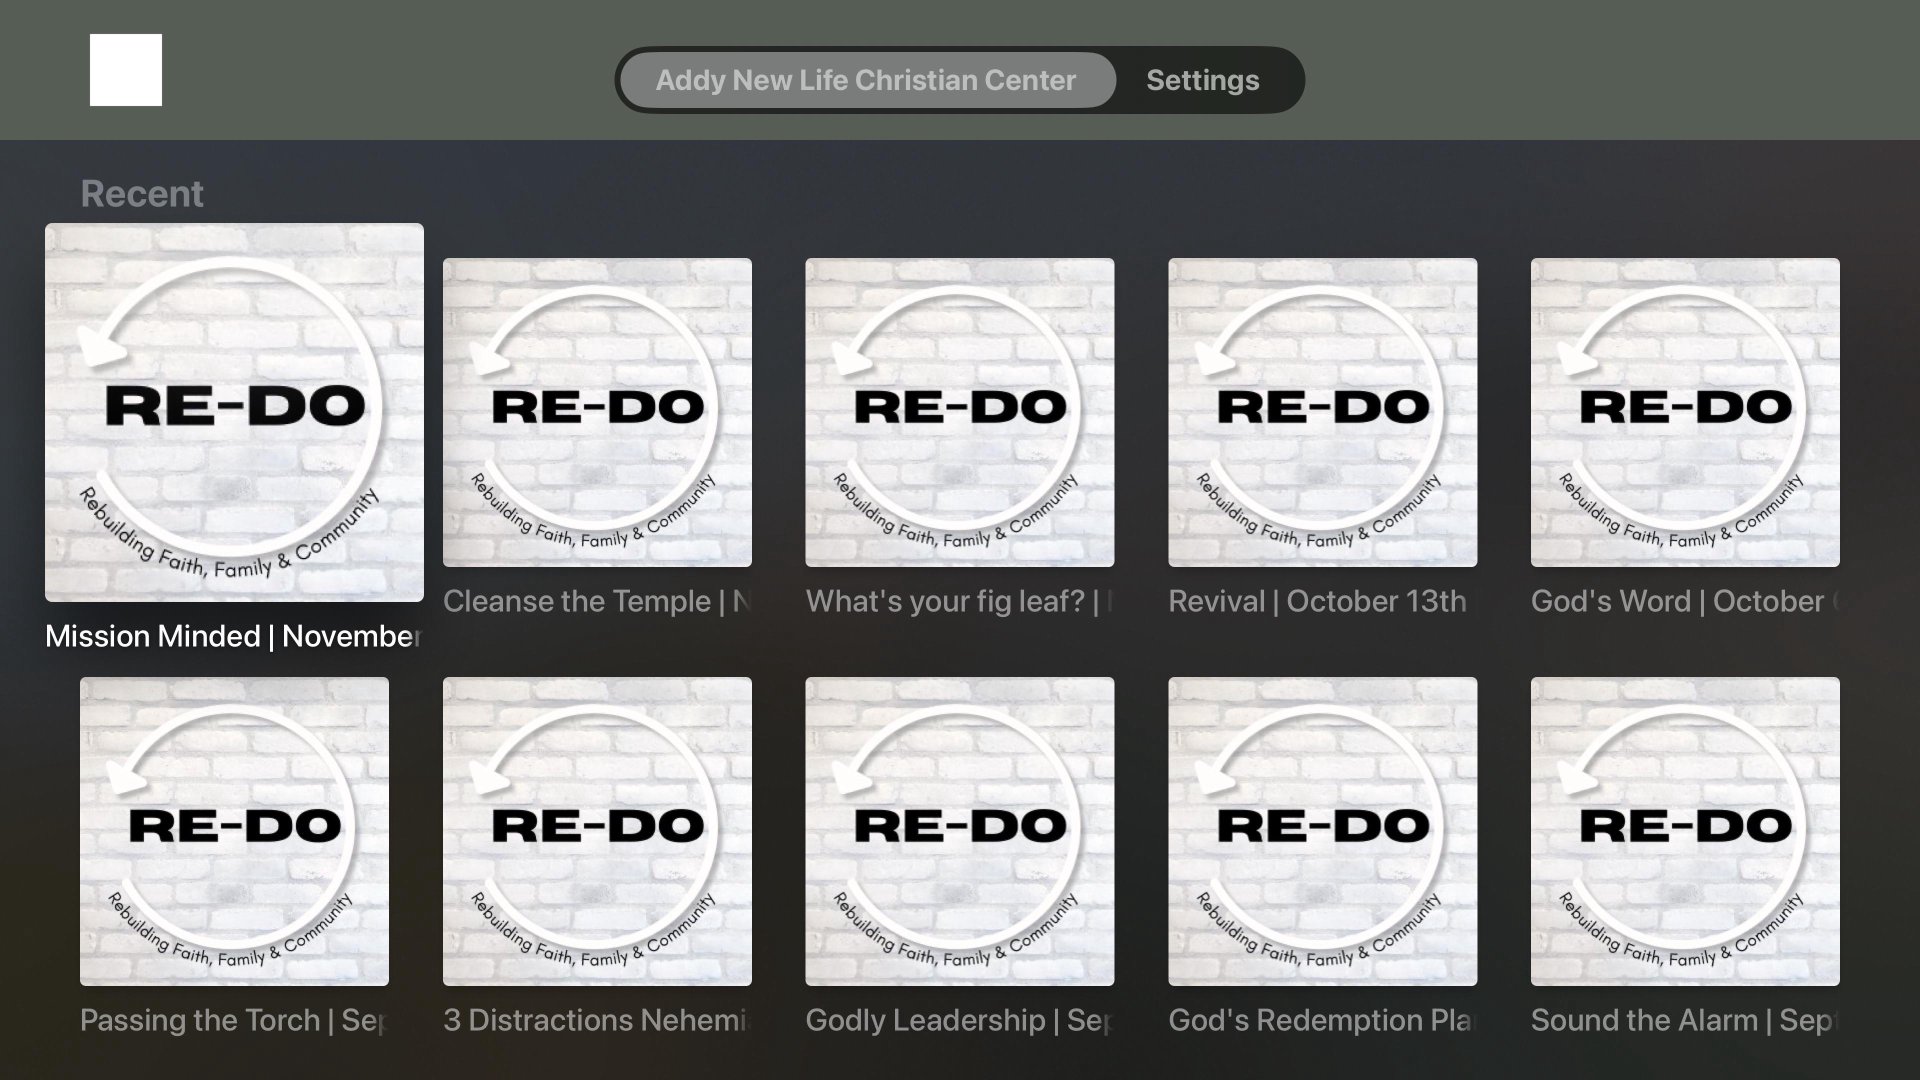Click the Mission Minded | November title
1920x1080 pixels.
coord(233,636)
